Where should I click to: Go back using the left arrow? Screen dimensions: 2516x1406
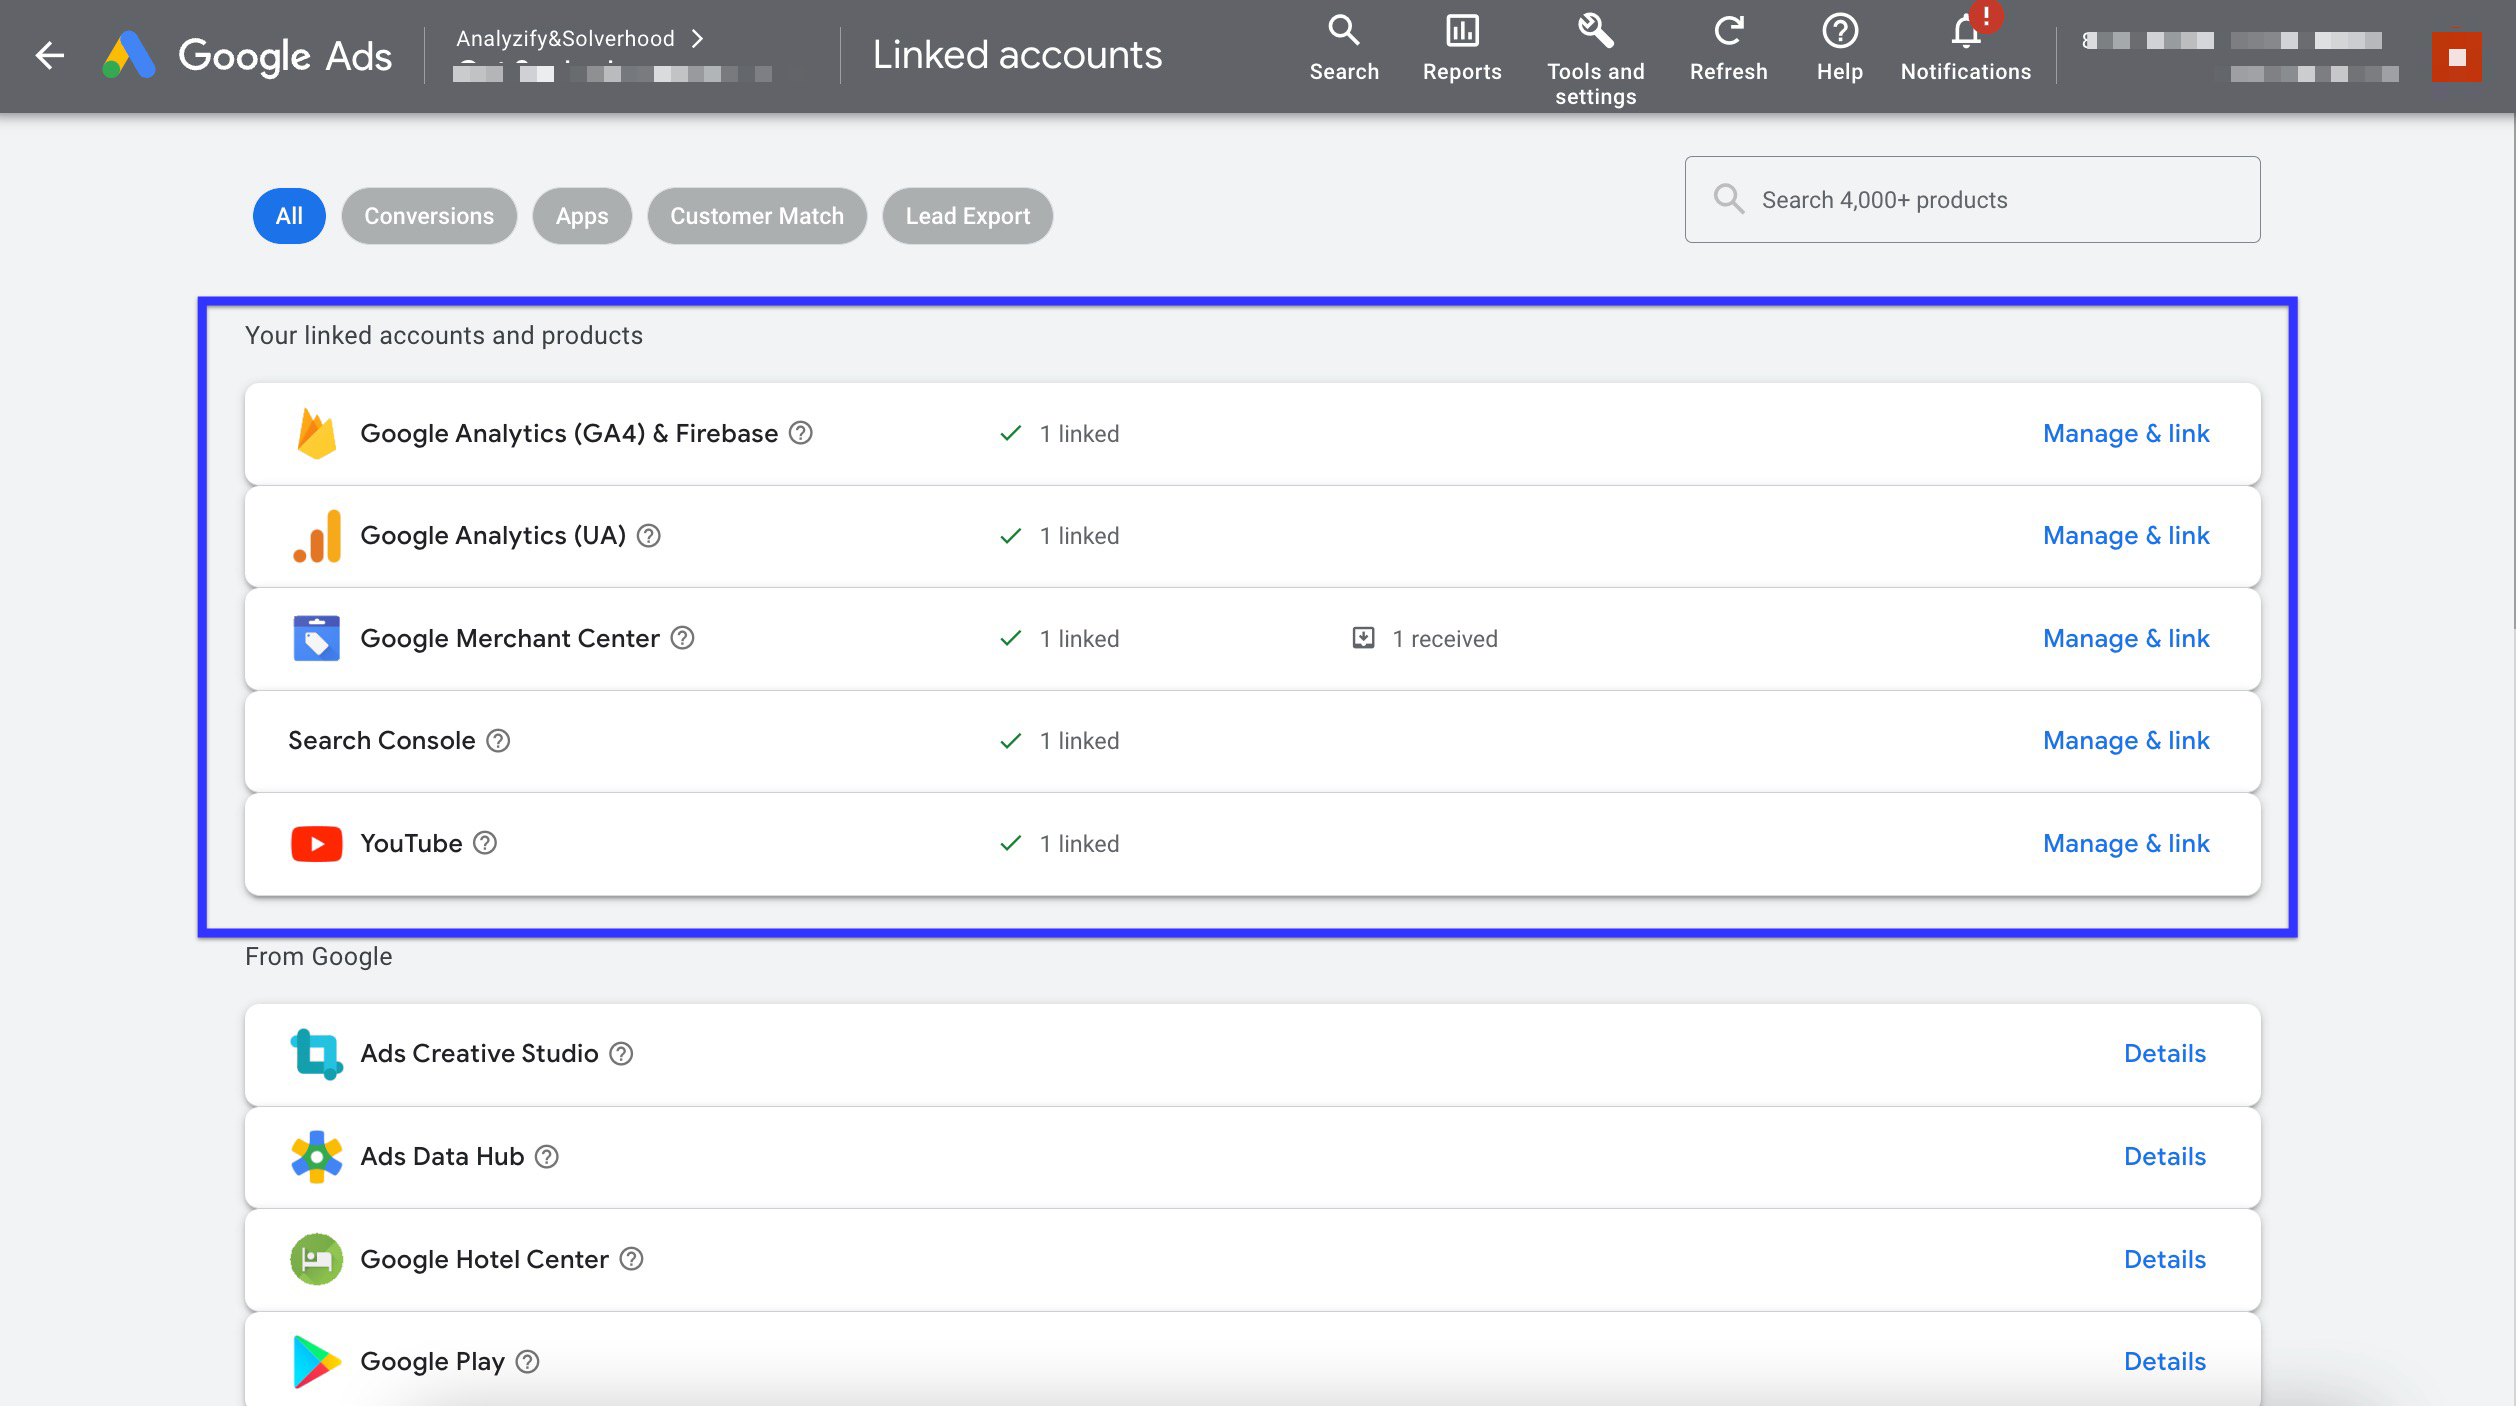[50, 55]
